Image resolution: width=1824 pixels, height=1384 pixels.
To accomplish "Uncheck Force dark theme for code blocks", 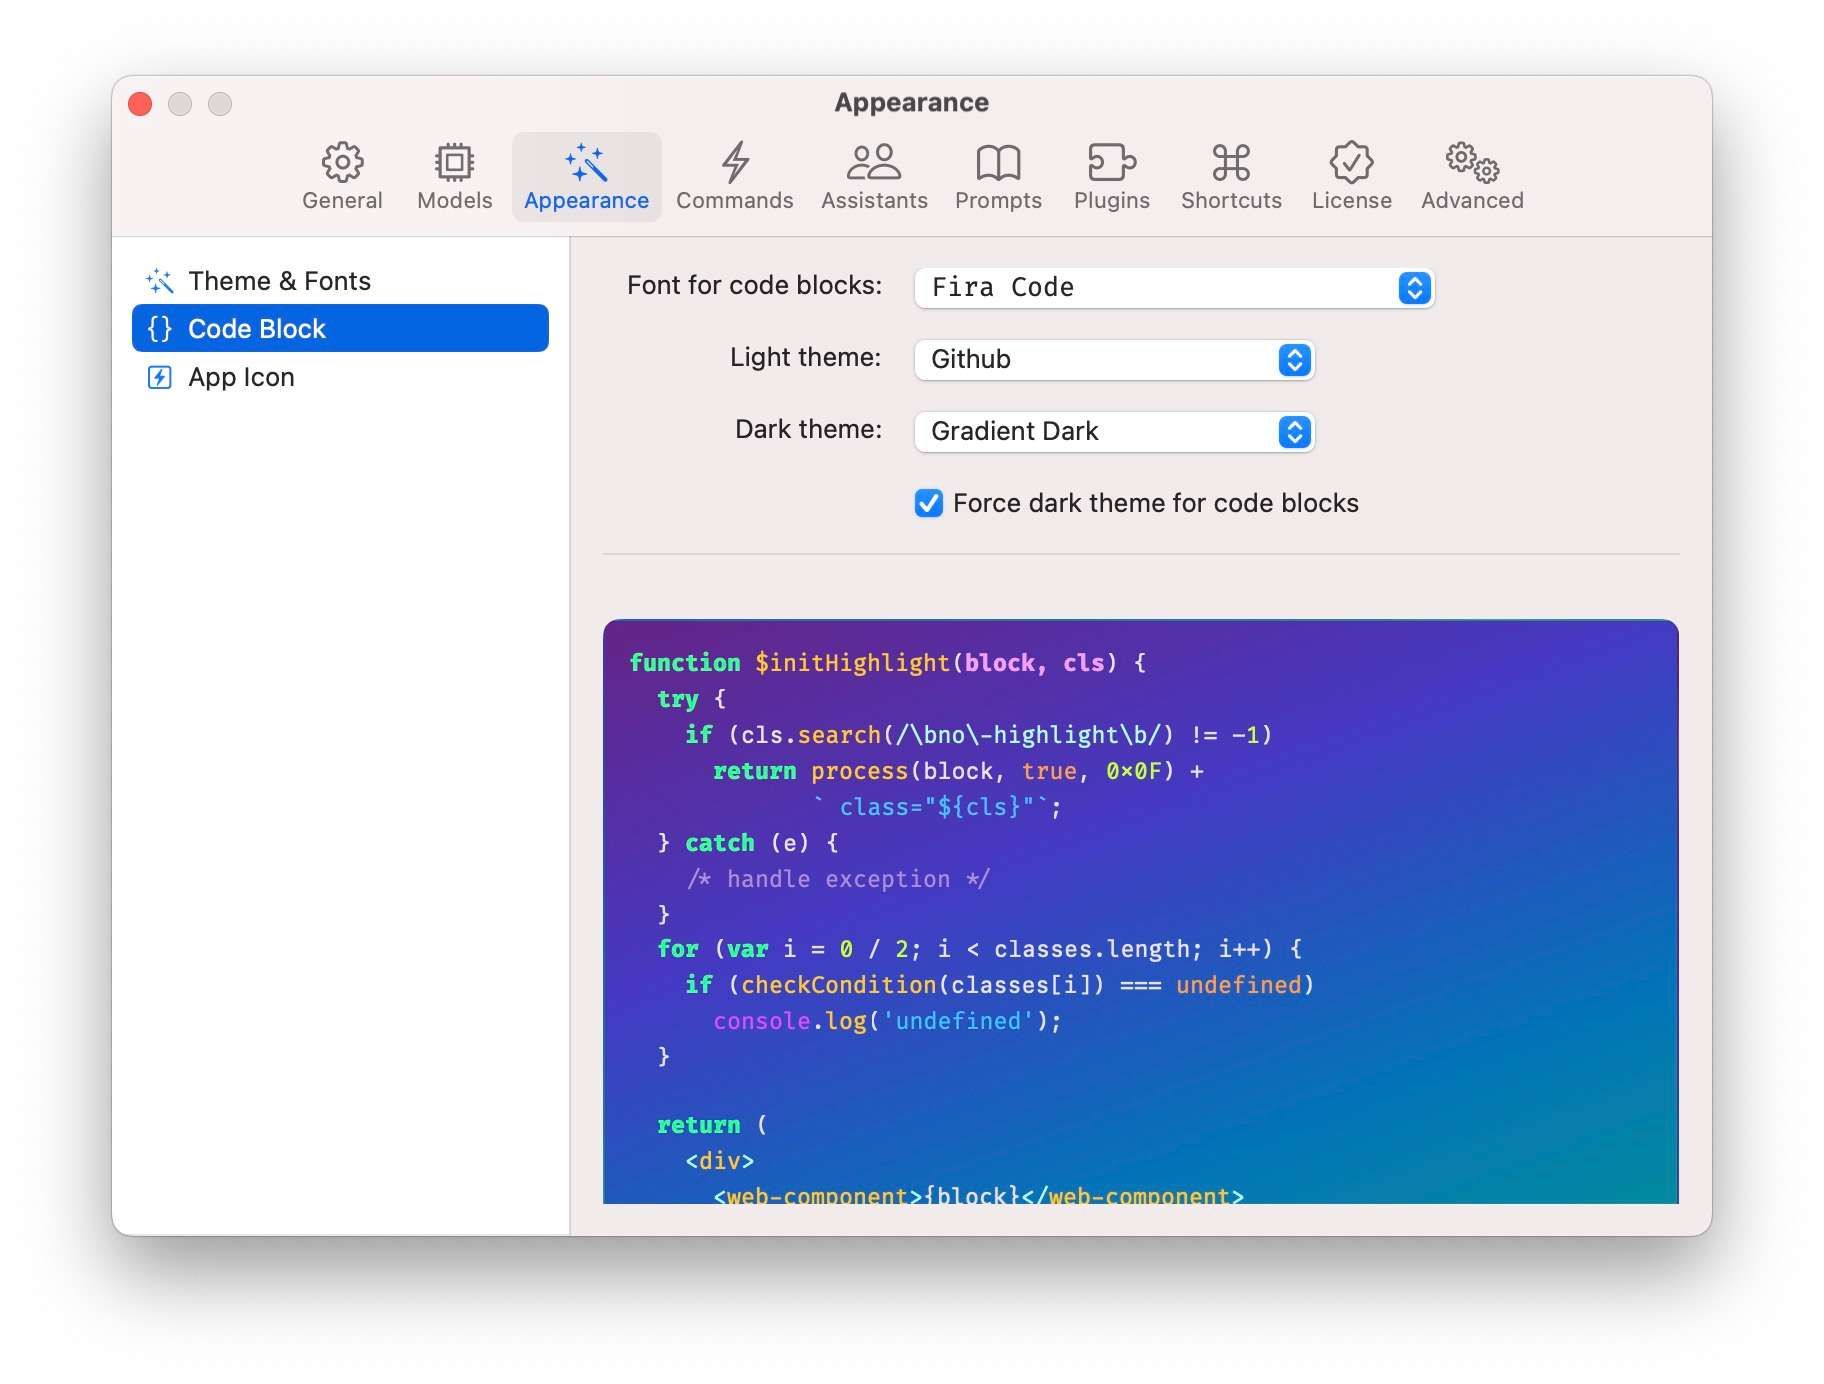I will [x=929, y=503].
